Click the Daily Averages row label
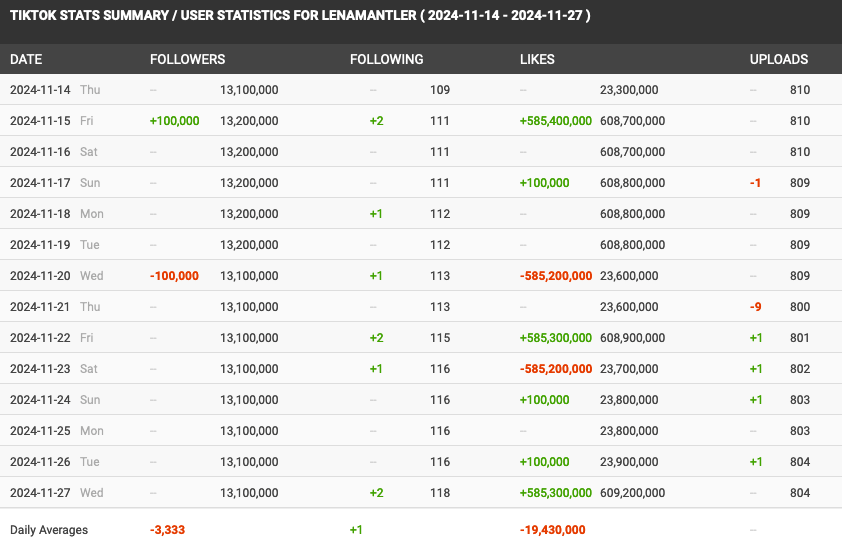Screen dimensions: 842x555 click(x=49, y=530)
